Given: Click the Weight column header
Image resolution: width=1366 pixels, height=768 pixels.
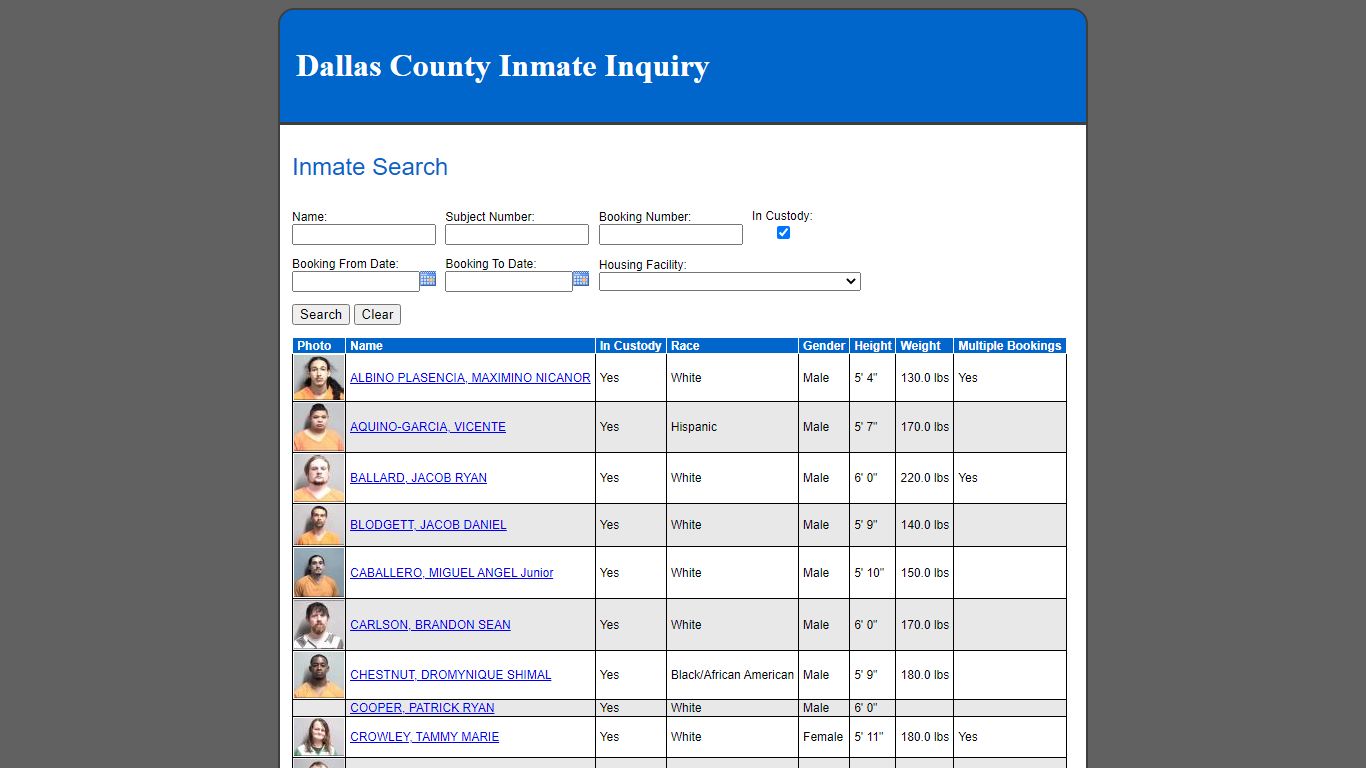Looking at the screenshot, I should point(924,346).
